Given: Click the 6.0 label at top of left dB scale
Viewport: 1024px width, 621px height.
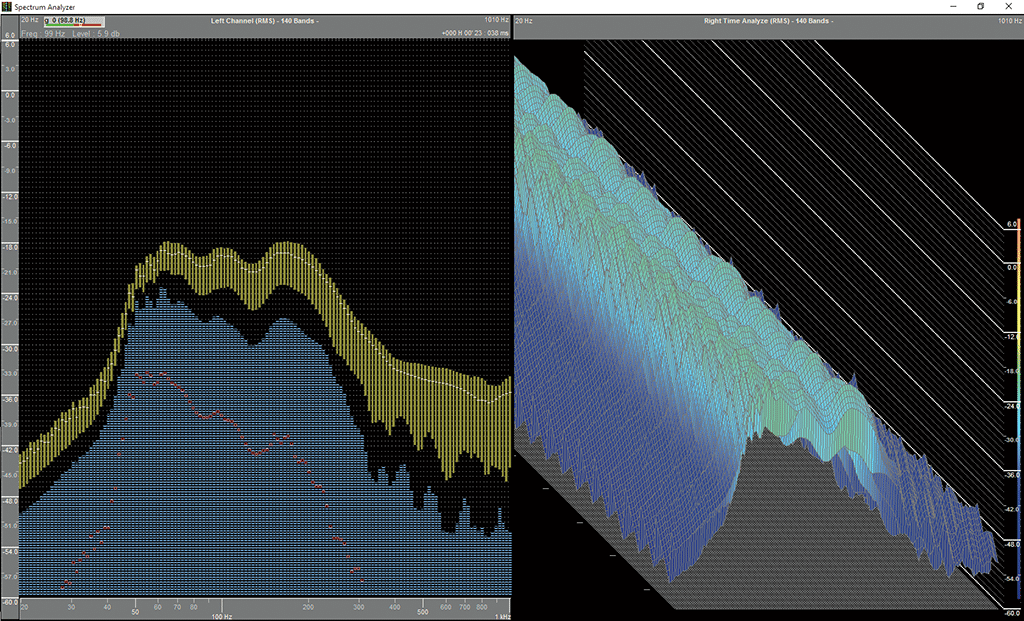Looking at the screenshot, I should (9, 36).
